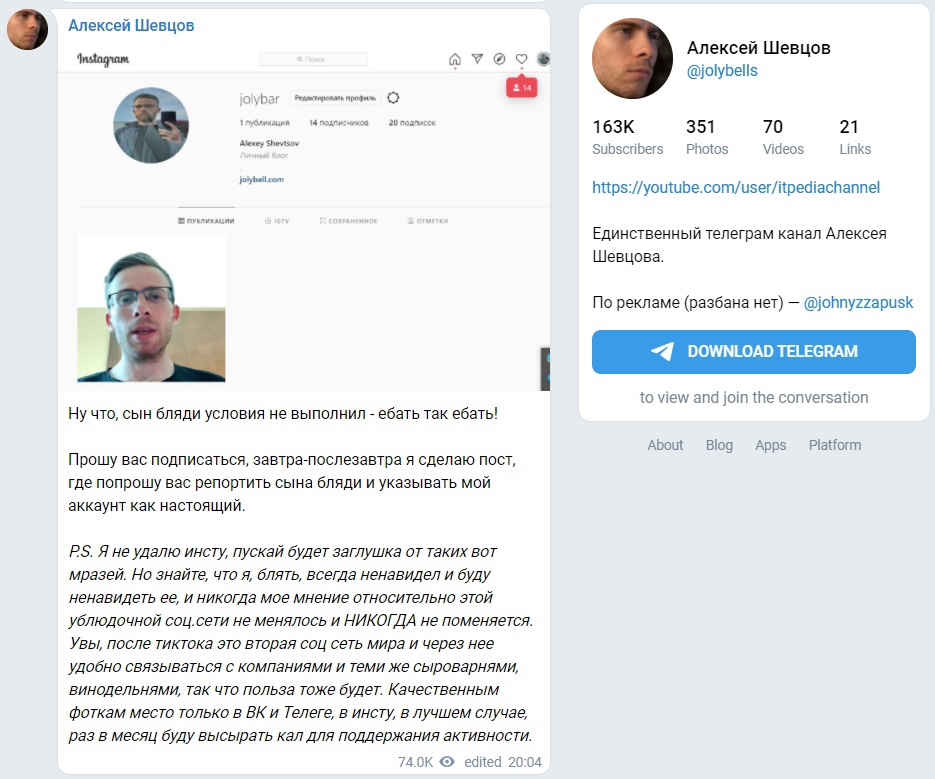Open the Instagram heart activity icon
The image size is (935, 779).
522,58
